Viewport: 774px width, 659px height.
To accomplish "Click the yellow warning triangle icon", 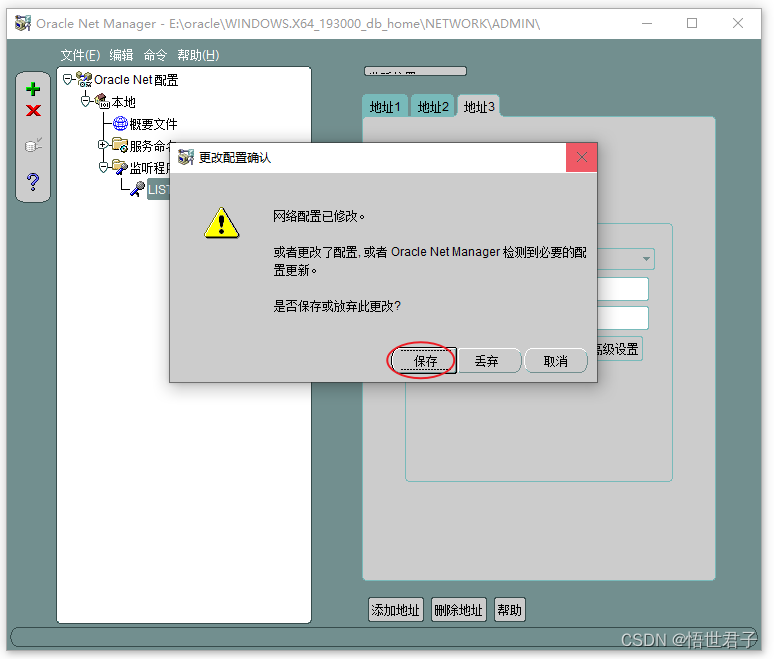I will coord(222,223).
